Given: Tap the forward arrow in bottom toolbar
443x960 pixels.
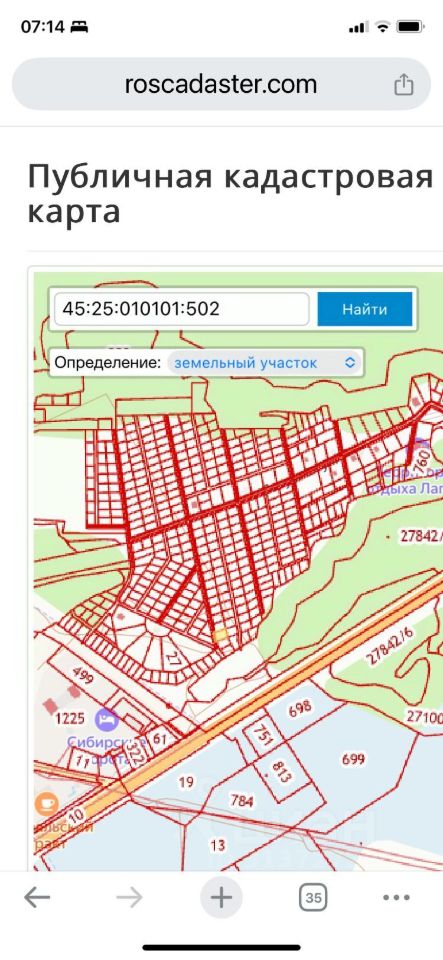Looking at the screenshot, I should 129,898.
